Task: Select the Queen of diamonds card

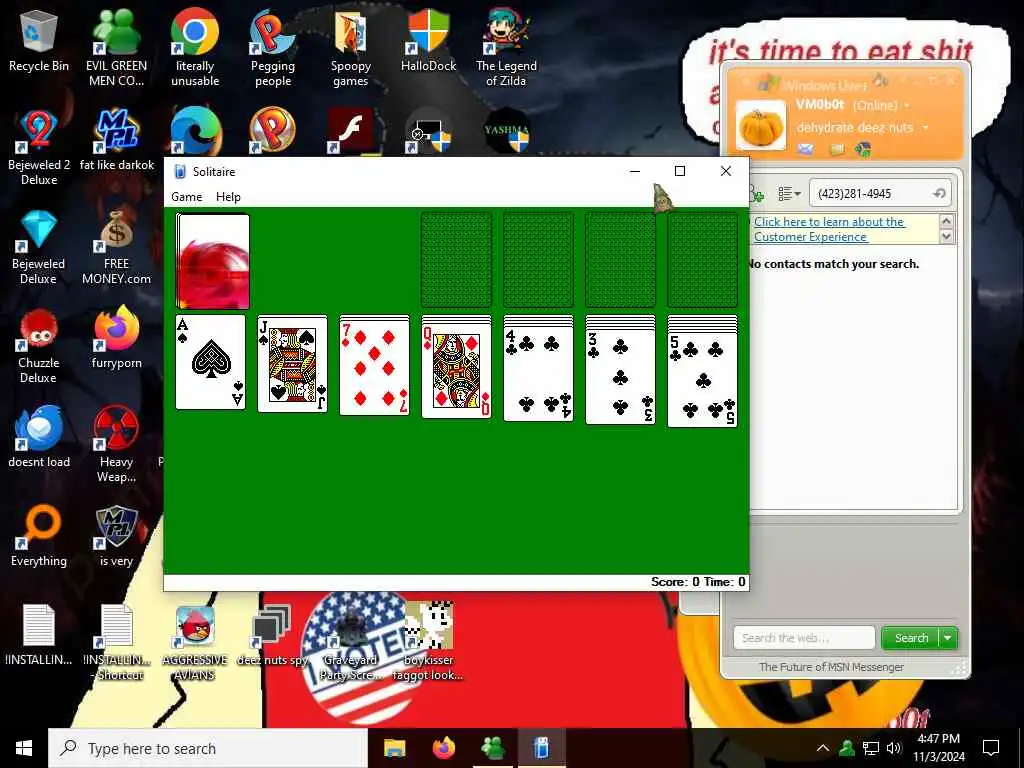Action: (x=456, y=370)
